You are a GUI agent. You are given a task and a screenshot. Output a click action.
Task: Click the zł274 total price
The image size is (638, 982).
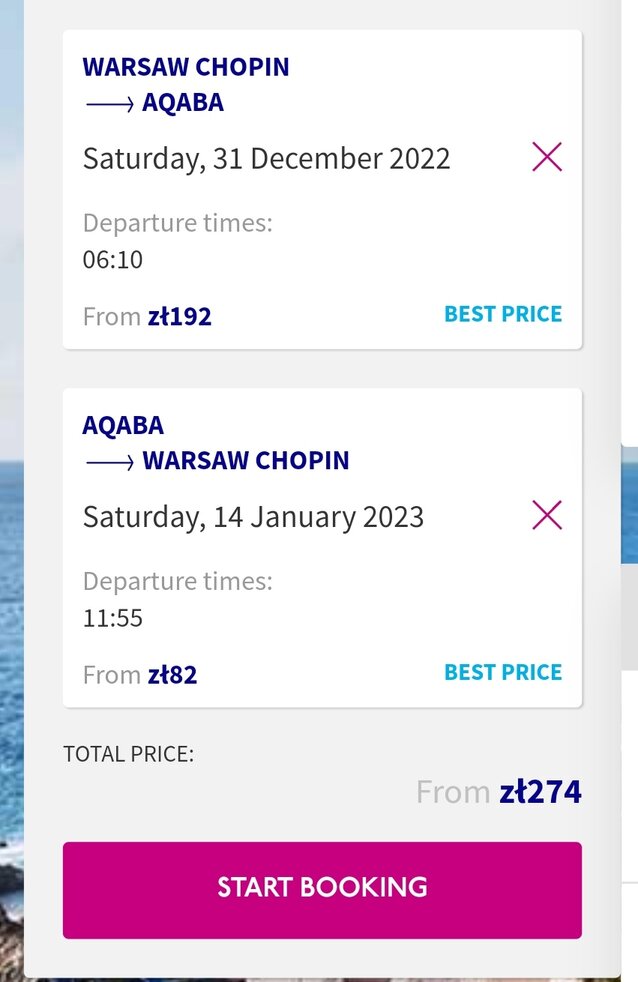(x=540, y=792)
